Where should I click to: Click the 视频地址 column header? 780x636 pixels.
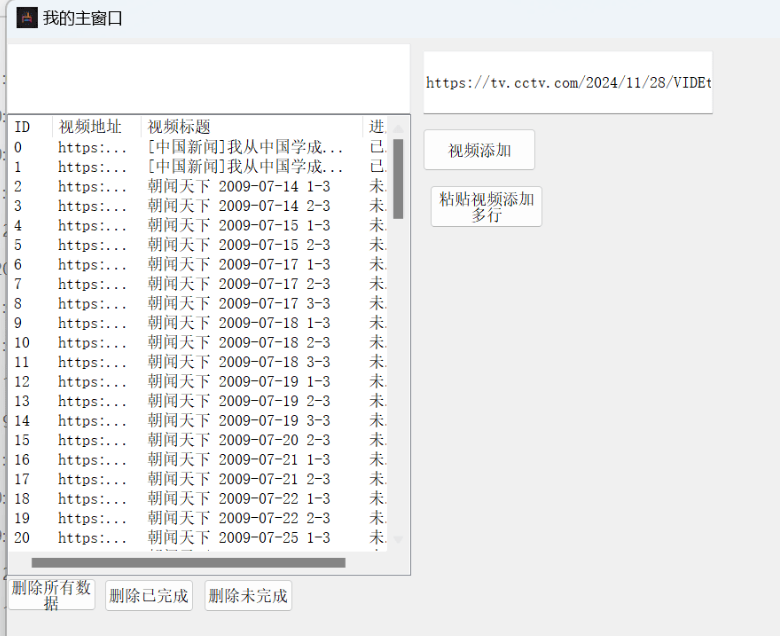[90, 127]
